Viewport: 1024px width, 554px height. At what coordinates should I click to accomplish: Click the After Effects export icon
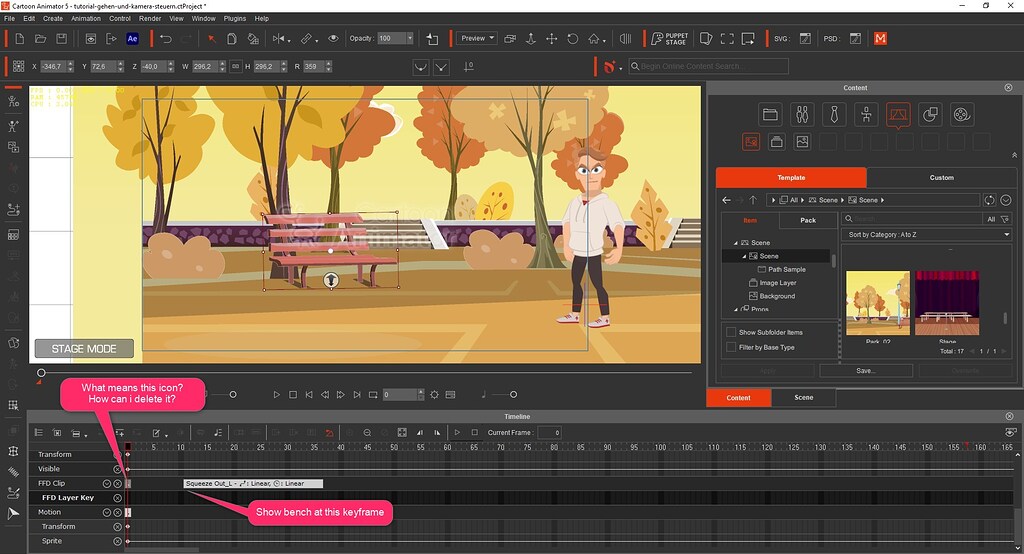(132, 39)
